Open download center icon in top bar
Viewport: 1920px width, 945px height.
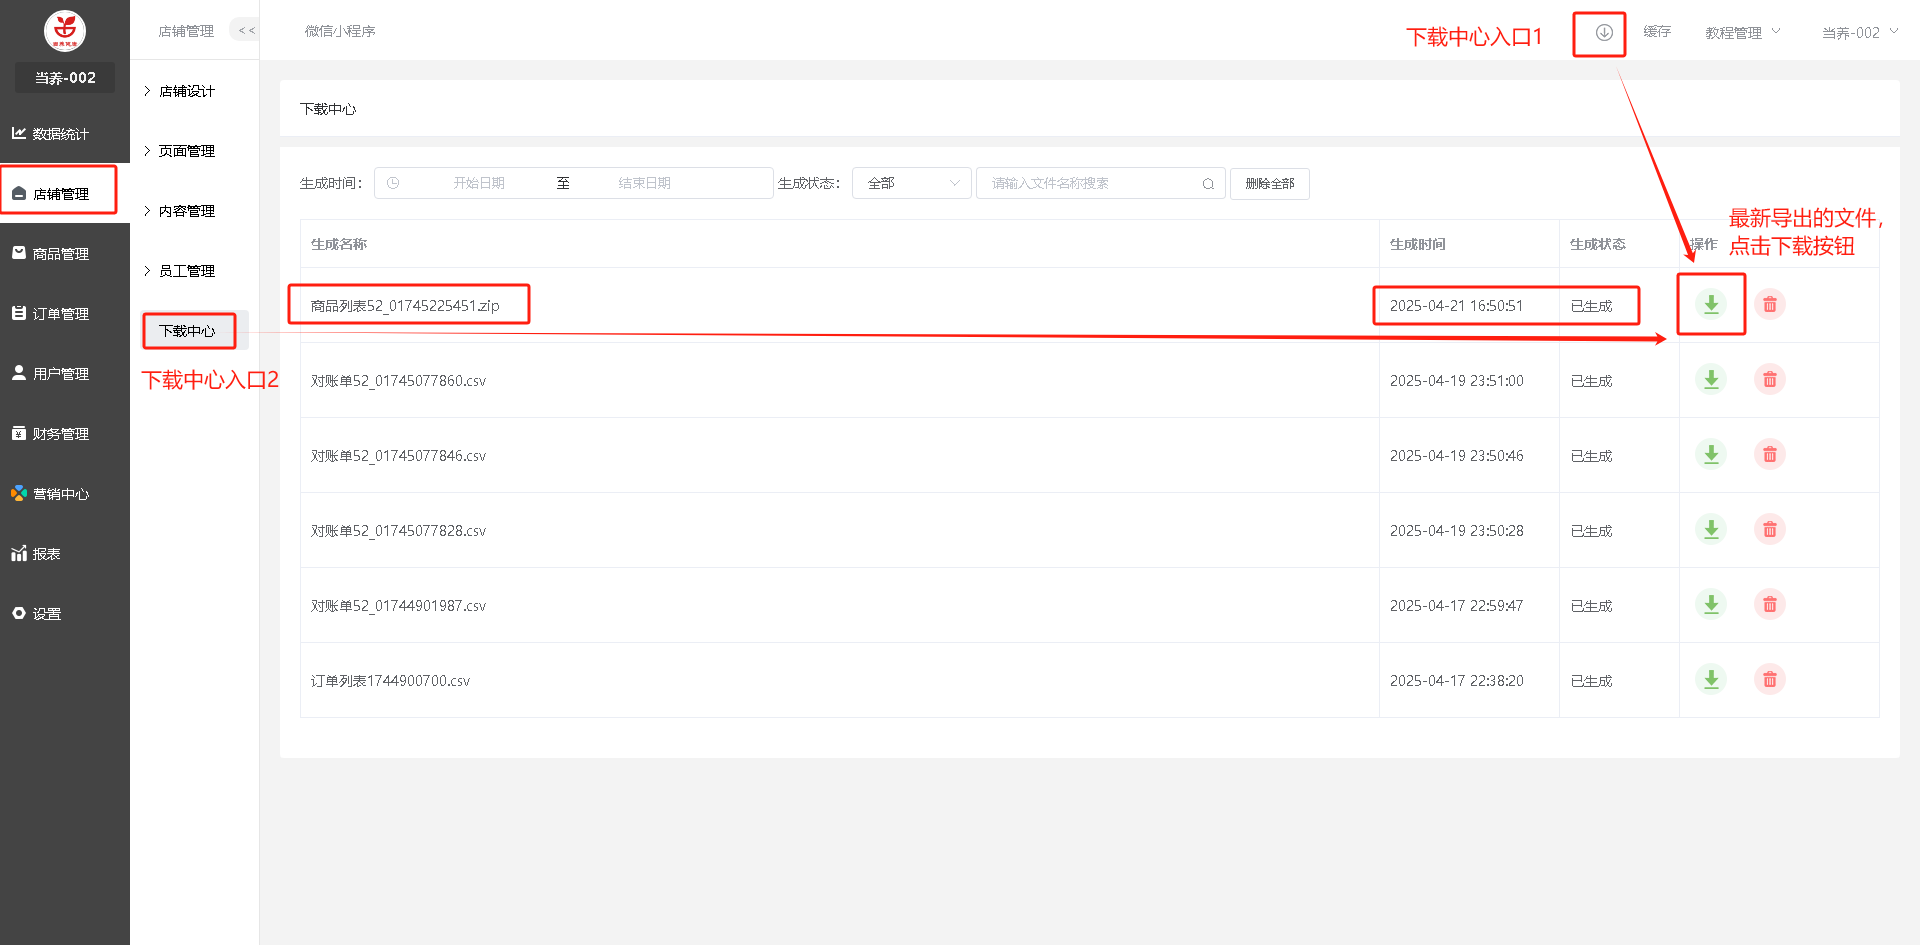[x=1603, y=33]
